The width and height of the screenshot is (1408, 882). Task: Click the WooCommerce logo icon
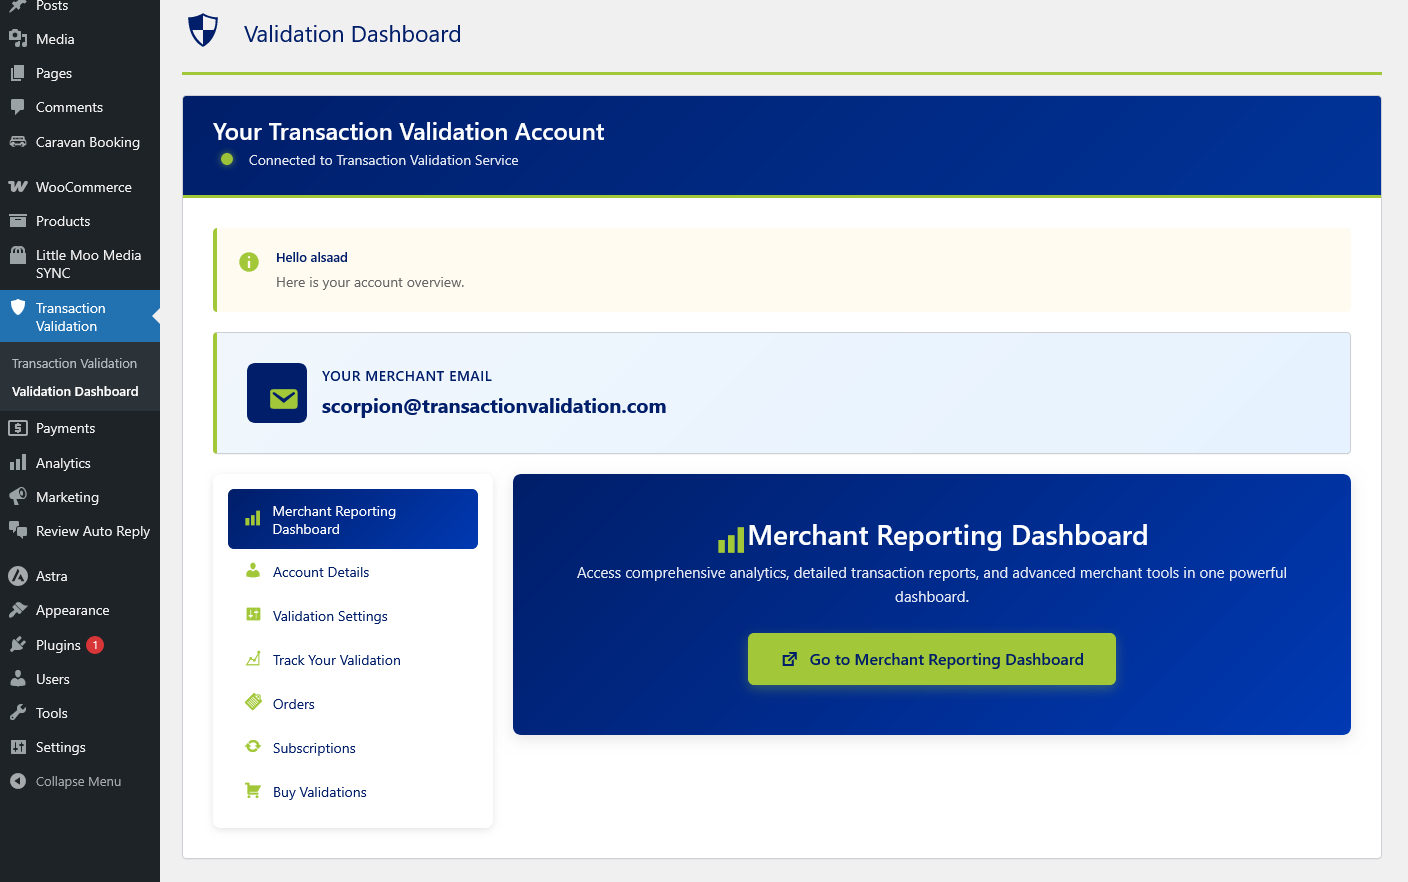(18, 187)
